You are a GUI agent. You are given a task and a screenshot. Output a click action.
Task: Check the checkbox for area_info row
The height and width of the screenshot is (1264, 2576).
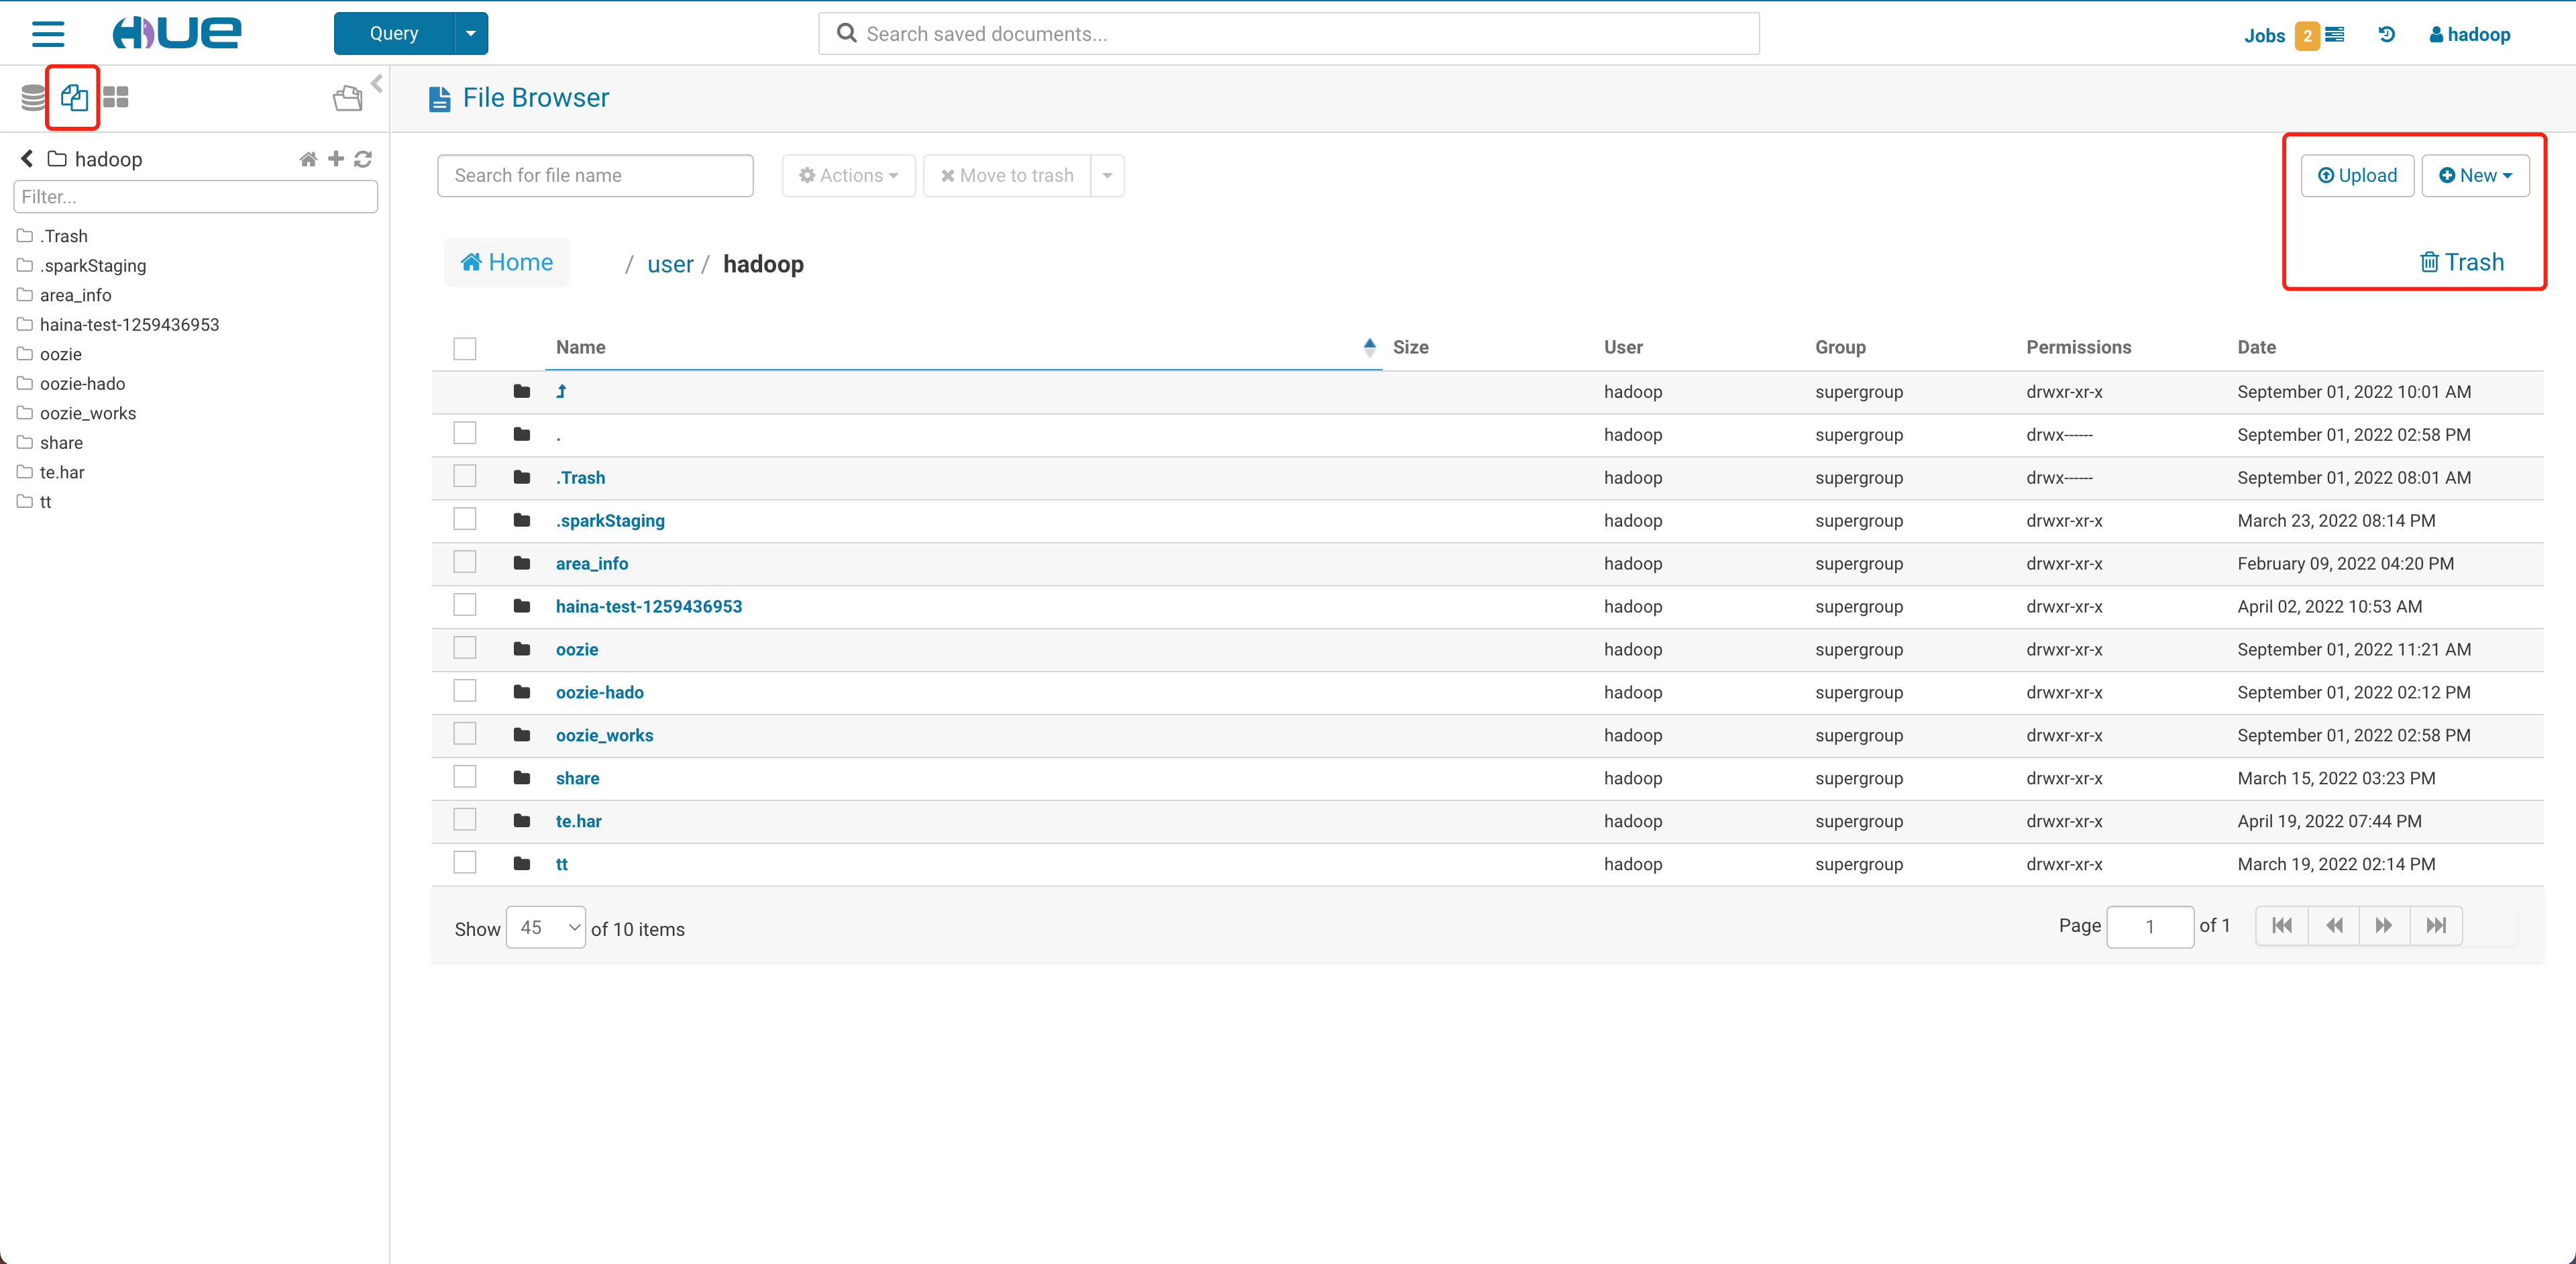pyautogui.click(x=465, y=562)
